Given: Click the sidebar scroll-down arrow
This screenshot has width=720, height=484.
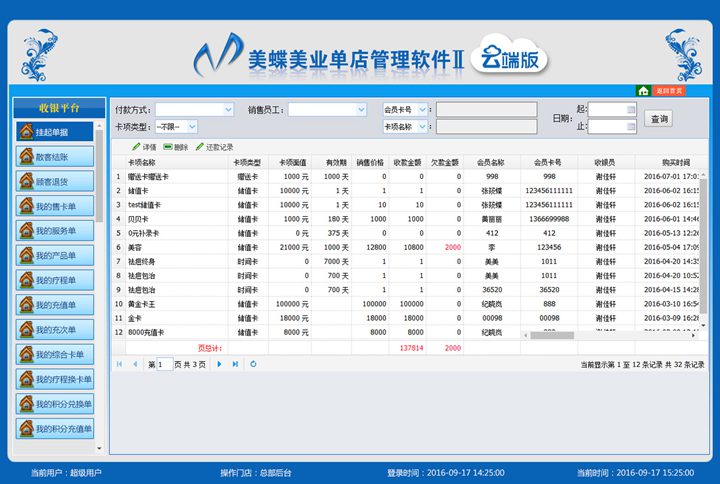Looking at the screenshot, I should (x=99, y=448).
